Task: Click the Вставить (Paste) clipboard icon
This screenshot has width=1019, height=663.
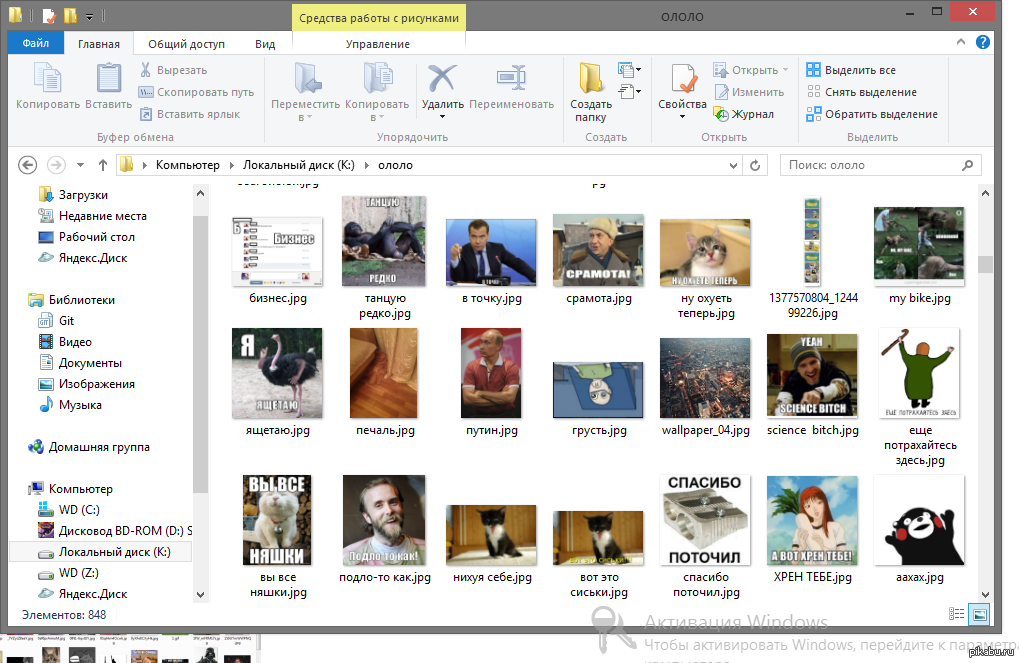Action: (108, 79)
